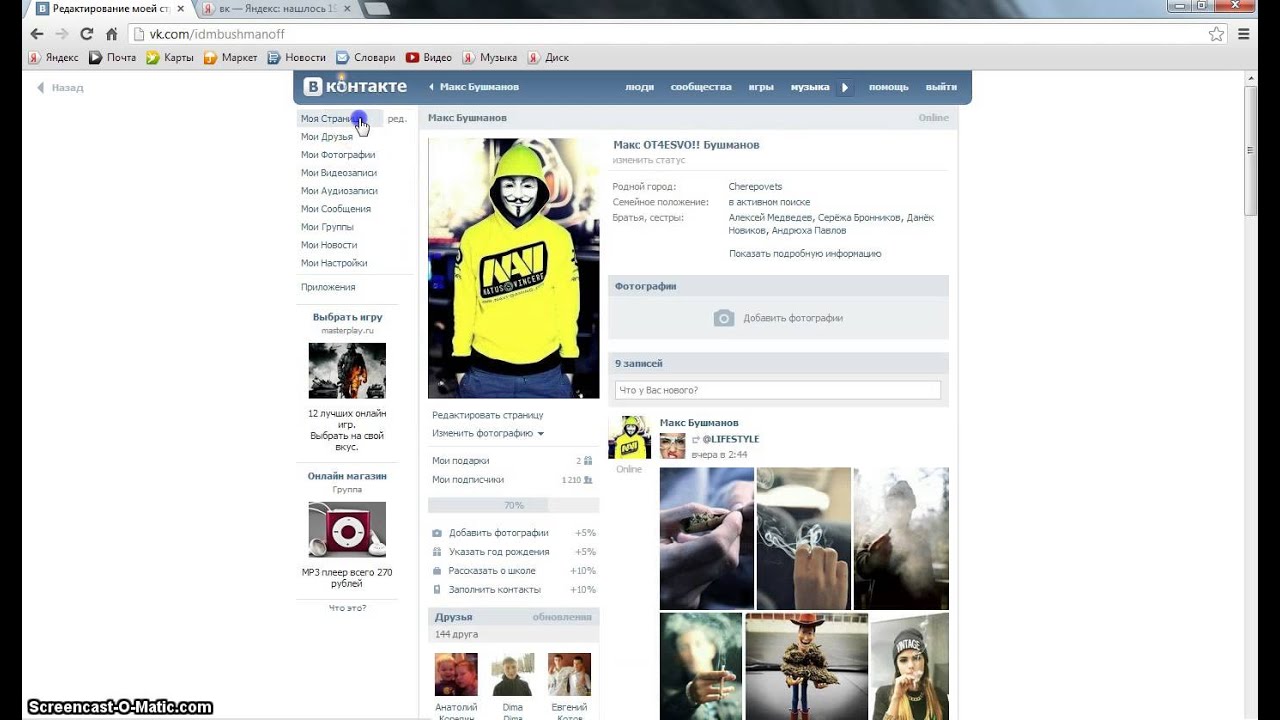Open the Изменить фотографию dropdown

coord(487,433)
